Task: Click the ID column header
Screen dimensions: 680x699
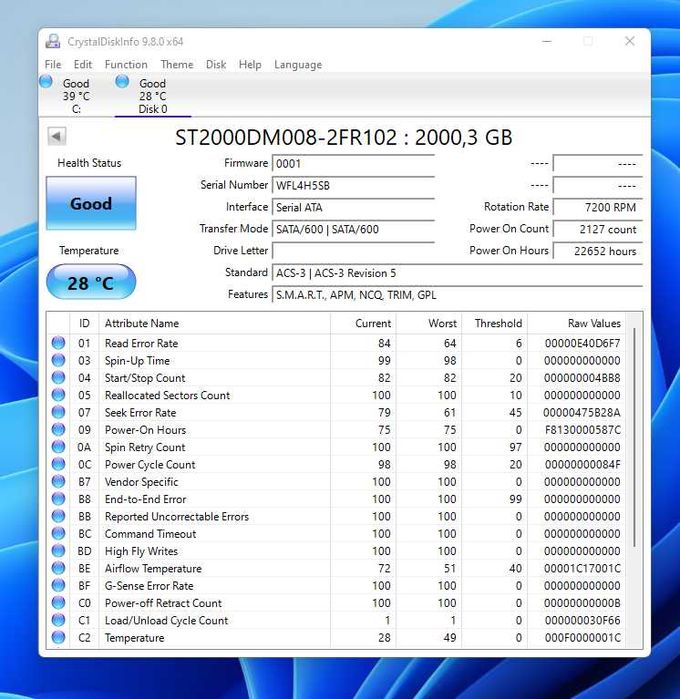Action: point(84,323)
